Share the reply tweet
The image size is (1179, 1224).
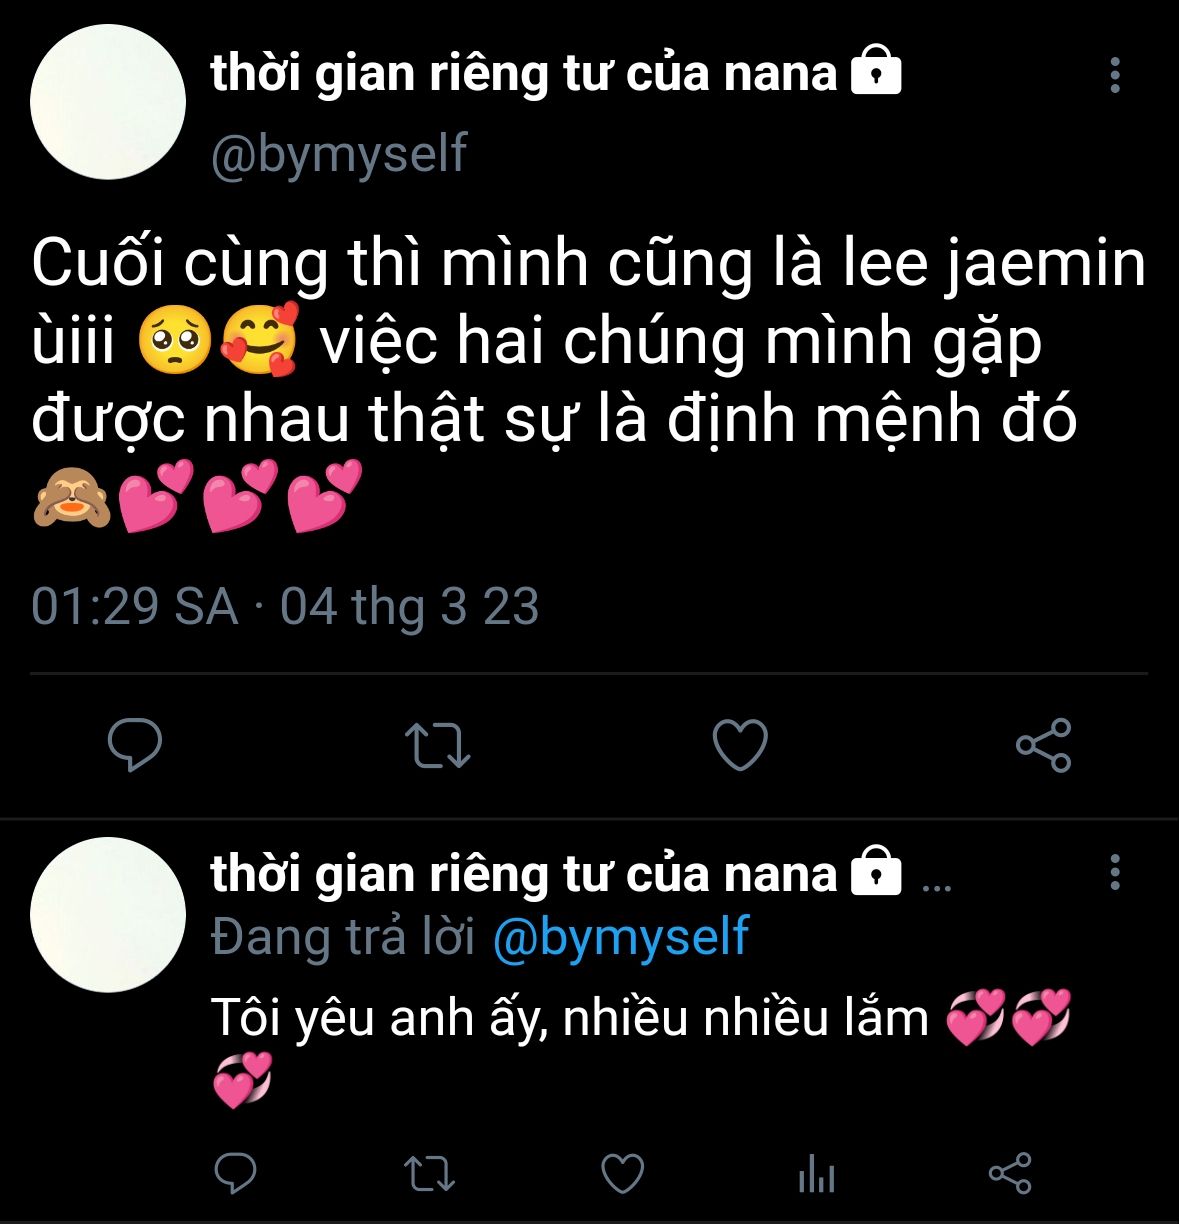coord(1009,1173)
